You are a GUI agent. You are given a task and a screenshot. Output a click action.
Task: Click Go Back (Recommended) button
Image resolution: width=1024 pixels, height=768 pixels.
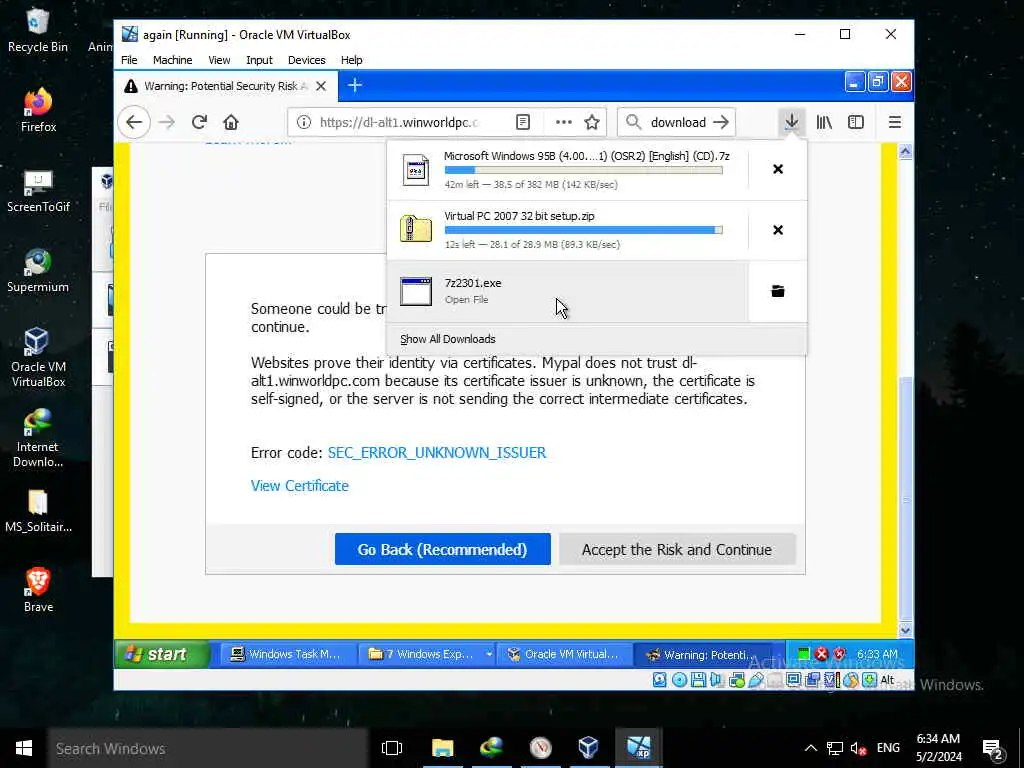[x=443, y=549]
